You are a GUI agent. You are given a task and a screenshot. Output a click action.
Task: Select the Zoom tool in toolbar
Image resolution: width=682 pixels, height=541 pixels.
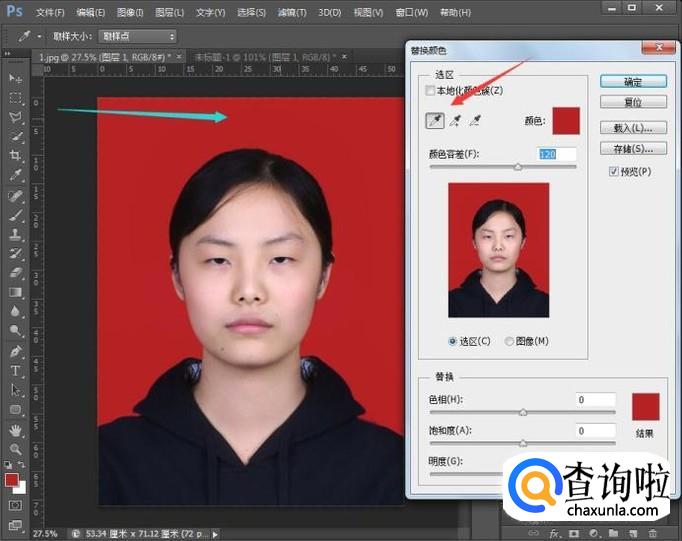tap(16, 449)
